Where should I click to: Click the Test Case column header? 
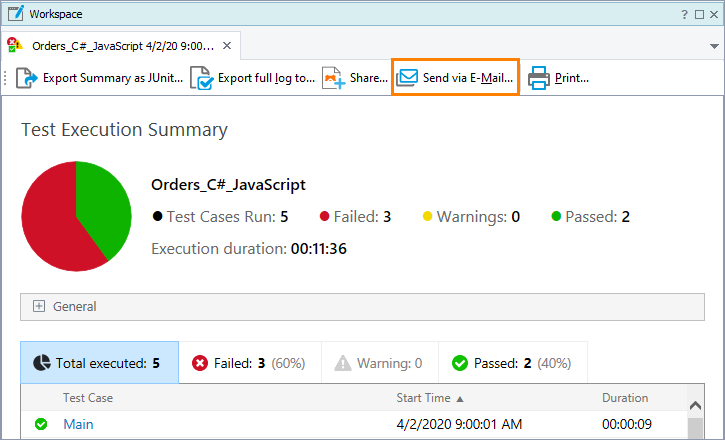[x=88, y=398]
